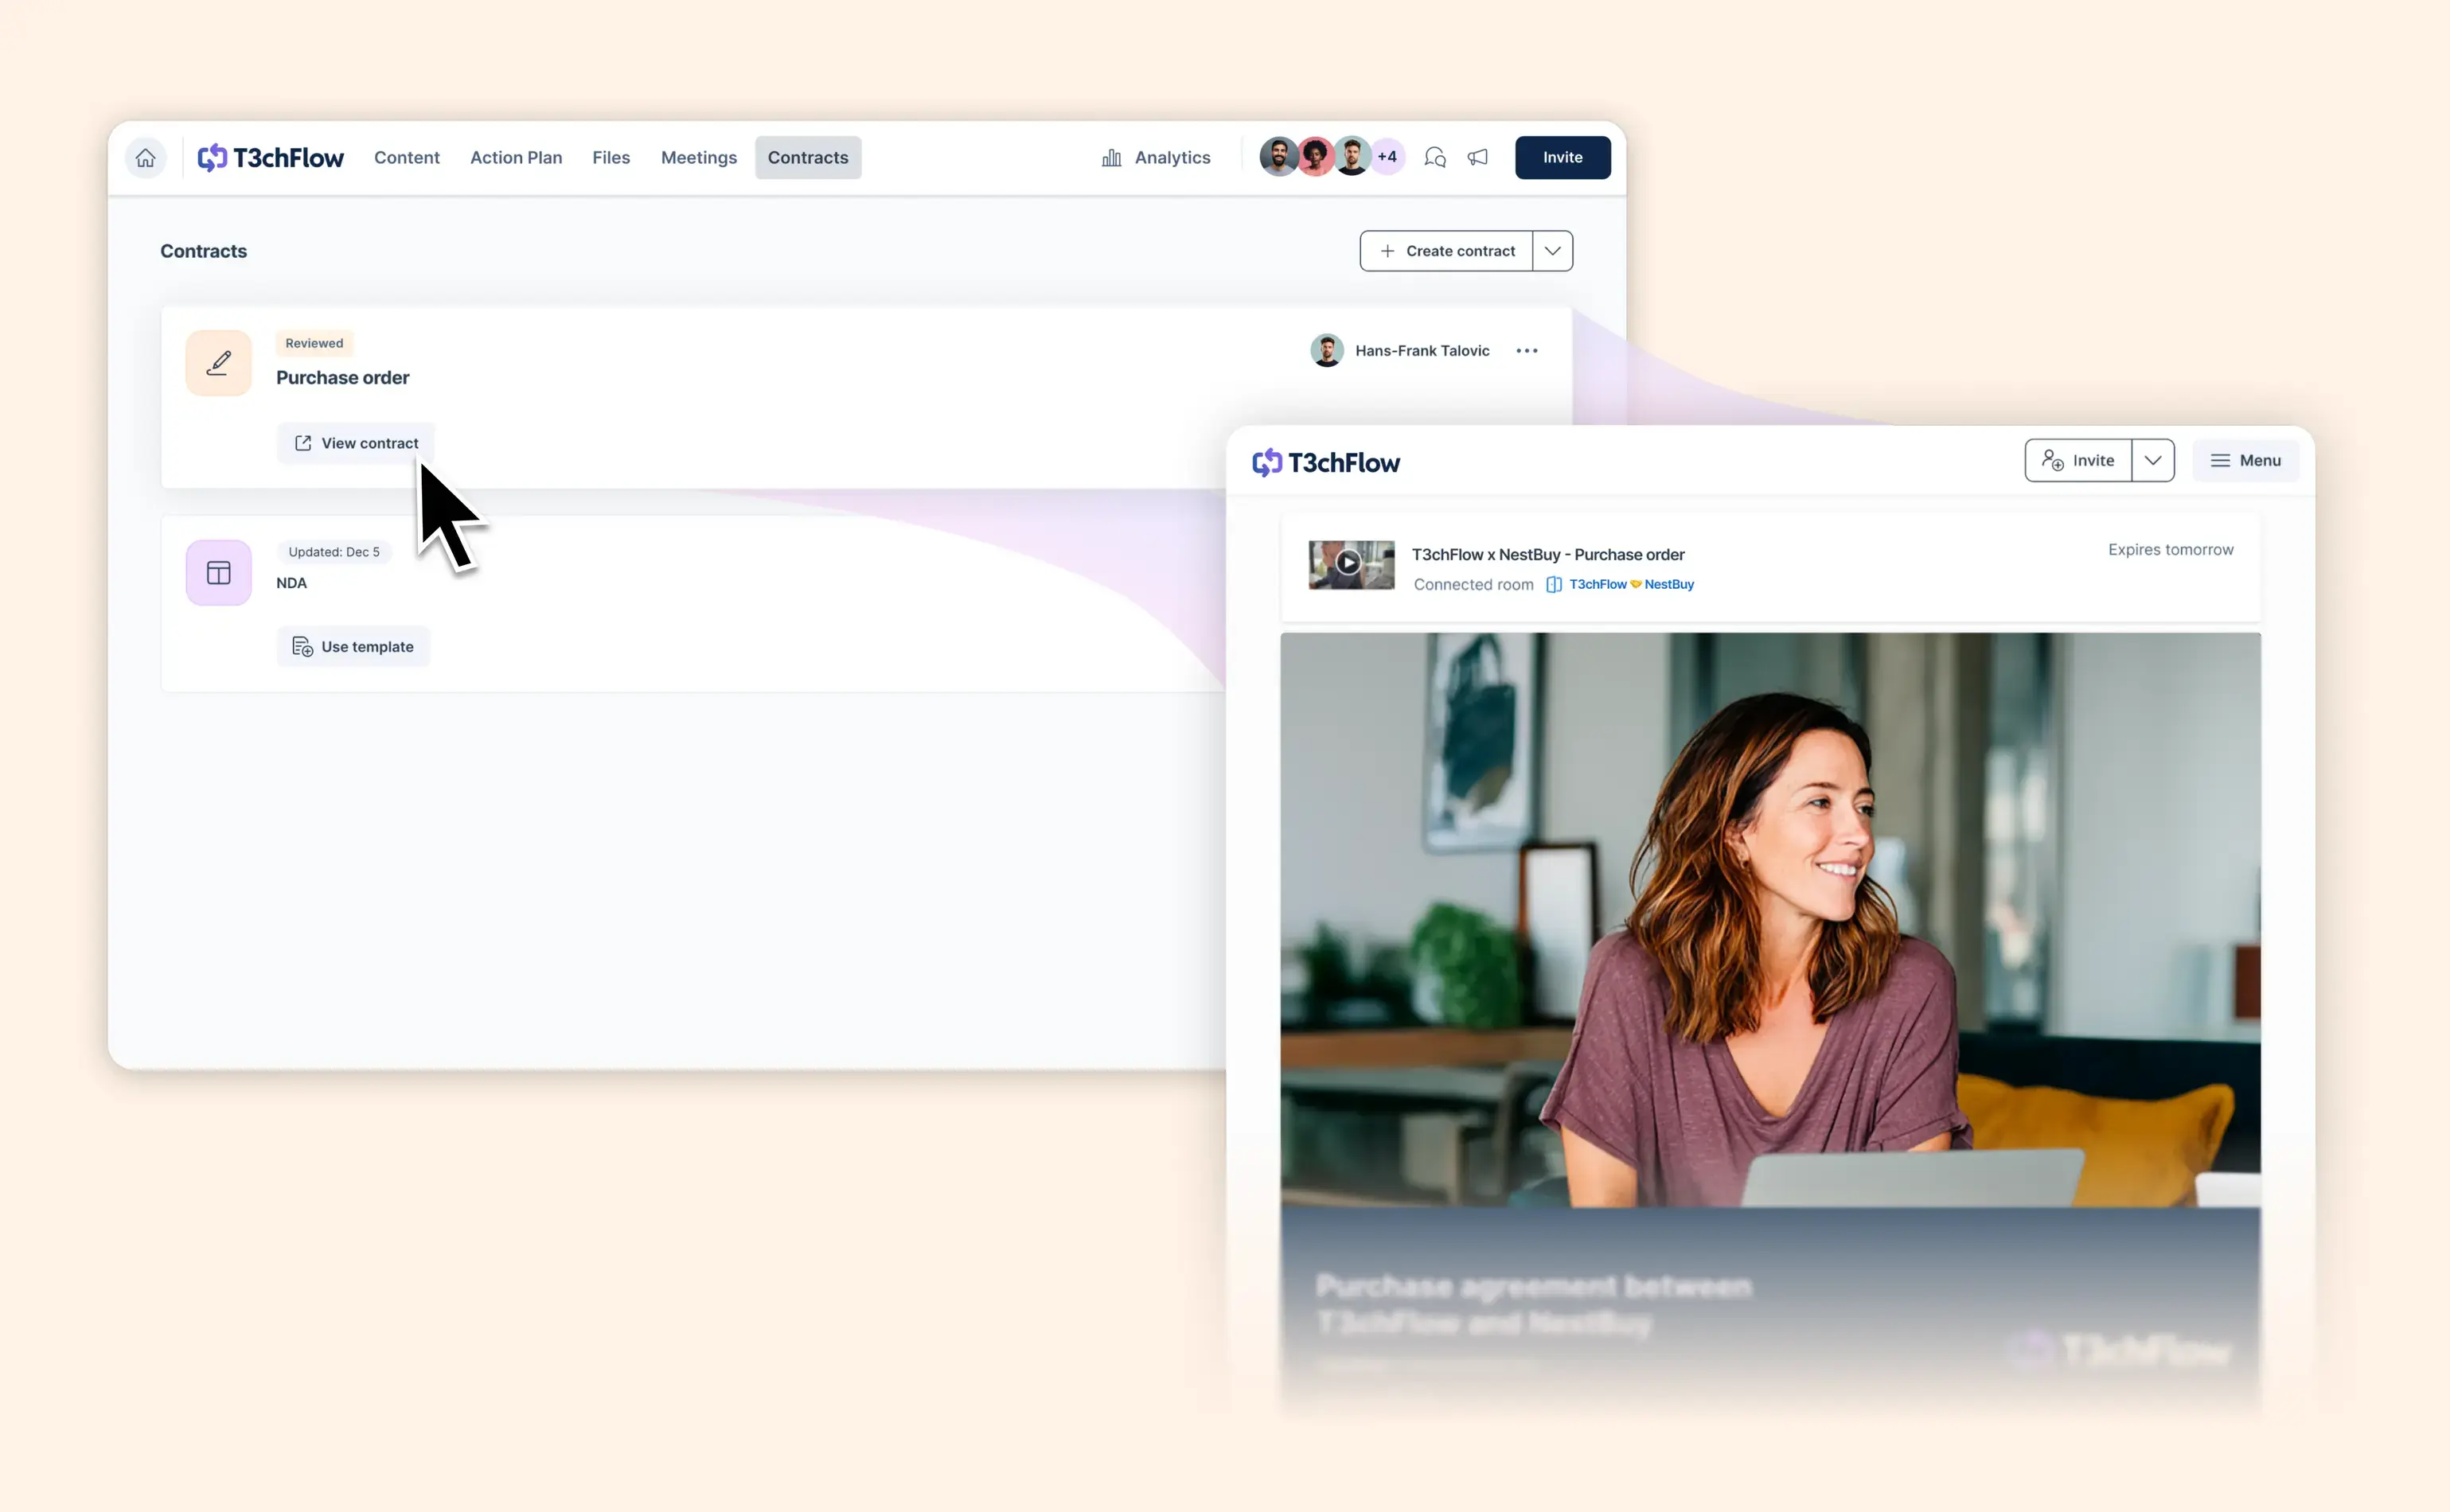2450x1512 pixels.
Task: Click the megaphone announcements icon
Action: tap(1477, 158)
